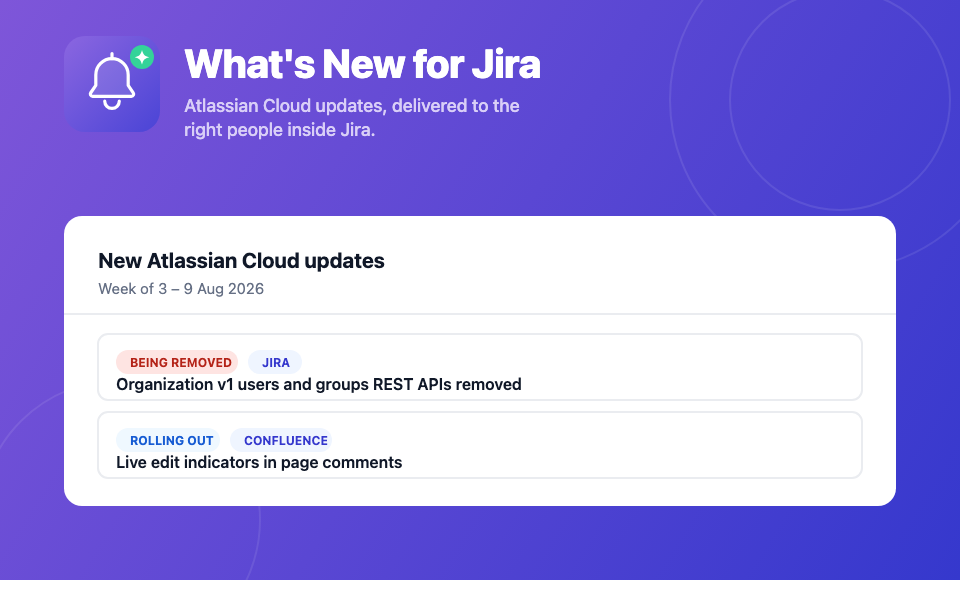Click the ROLLING OUT status tag
The image size is (960, 600).
[168, 440]
